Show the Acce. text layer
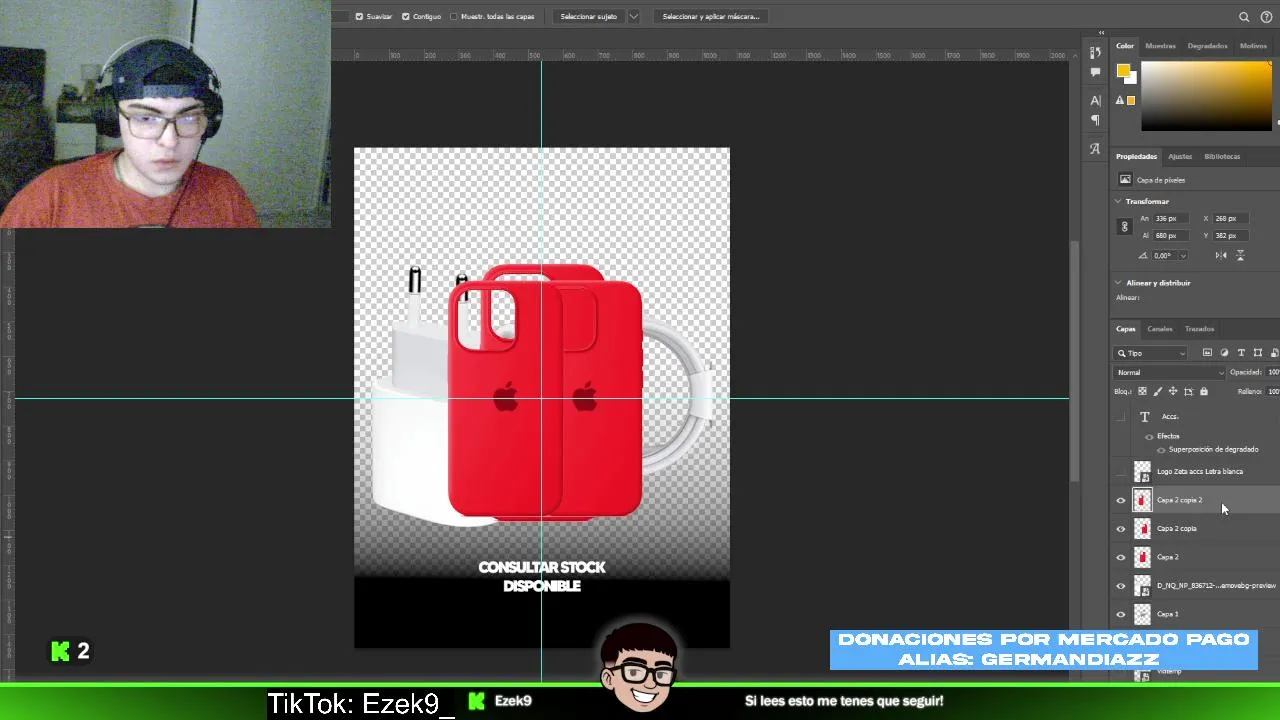This screenshot has height=720, width=1280. click(x=1121, y=416)
